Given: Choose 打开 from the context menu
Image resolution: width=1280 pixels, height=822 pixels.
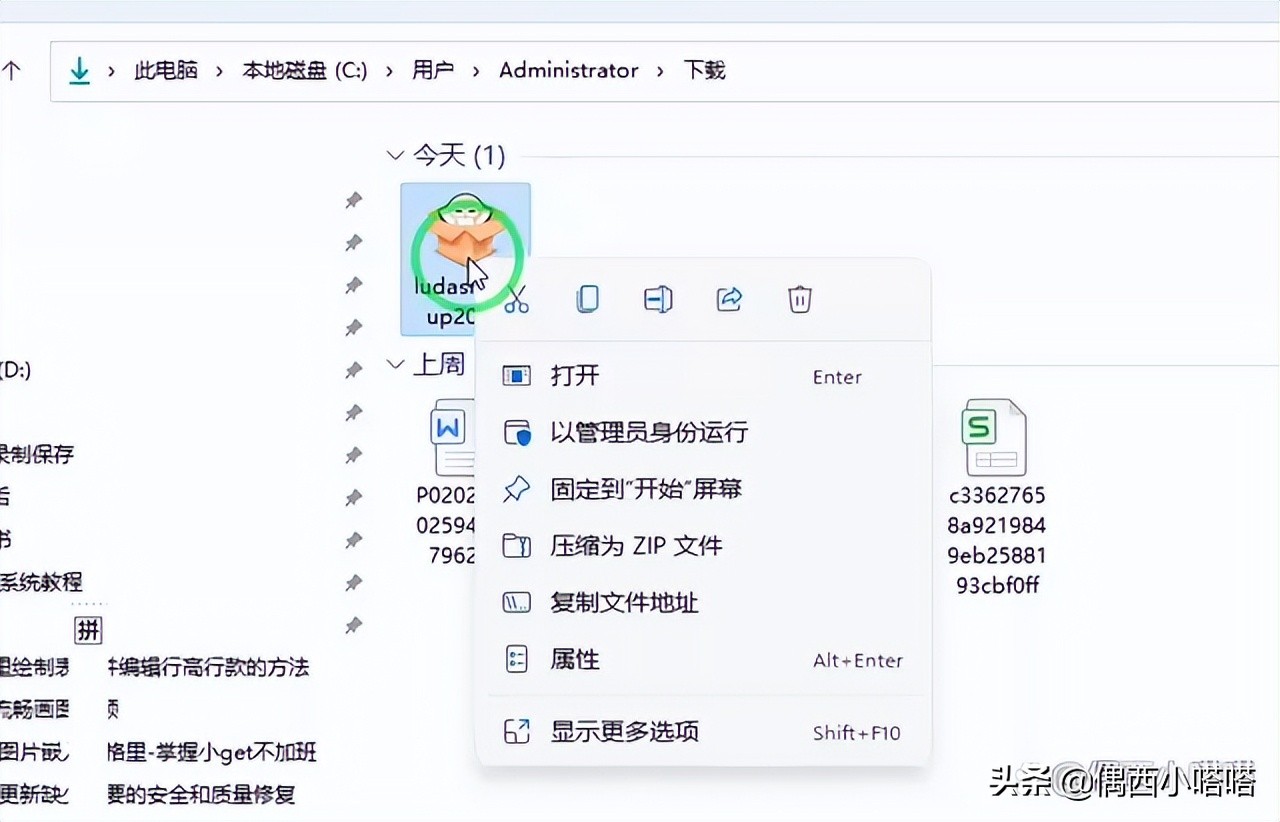Looking at the screenshot, I should tap(575, 376).
